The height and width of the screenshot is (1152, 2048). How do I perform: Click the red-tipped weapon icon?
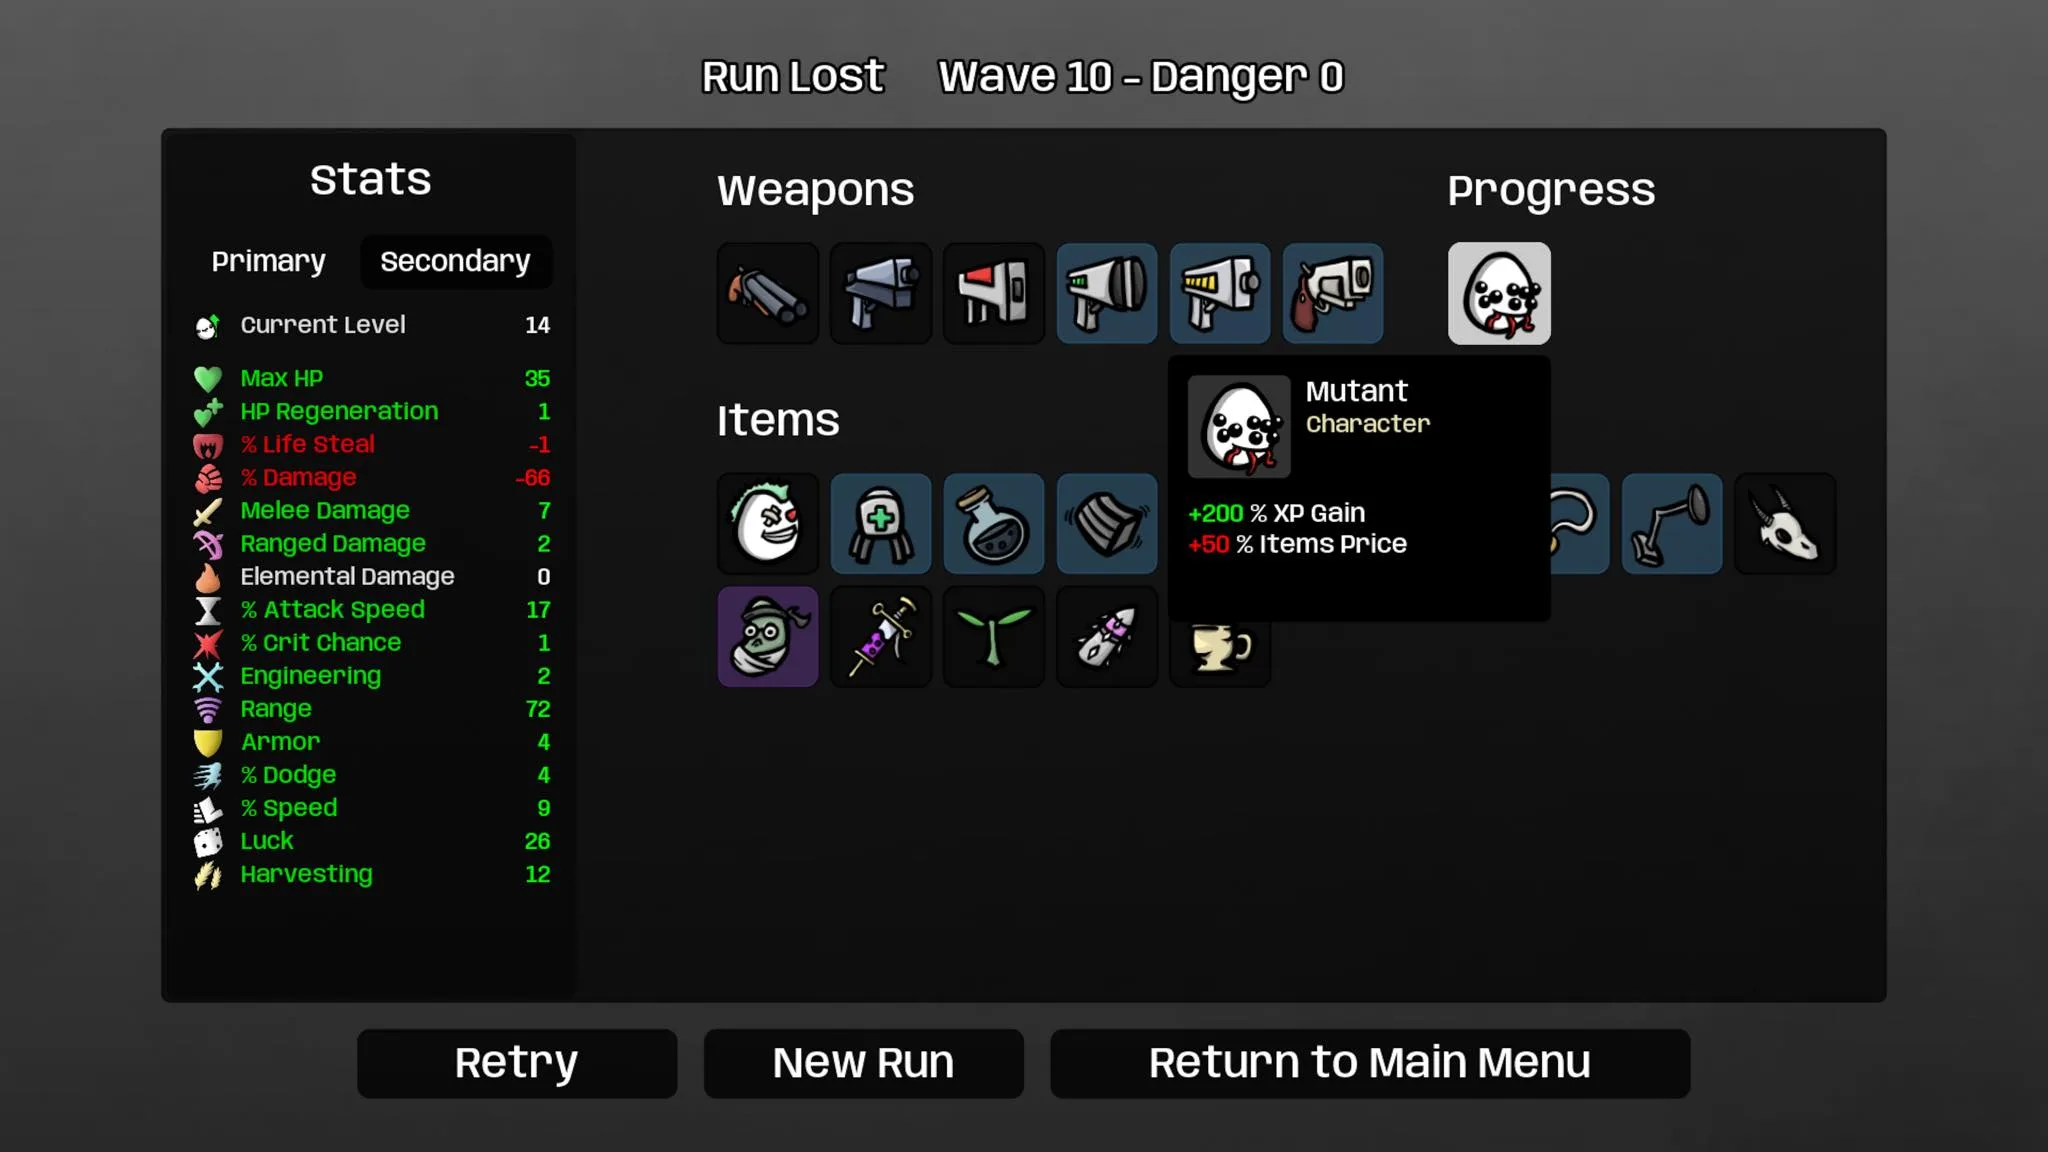(992, 291)
